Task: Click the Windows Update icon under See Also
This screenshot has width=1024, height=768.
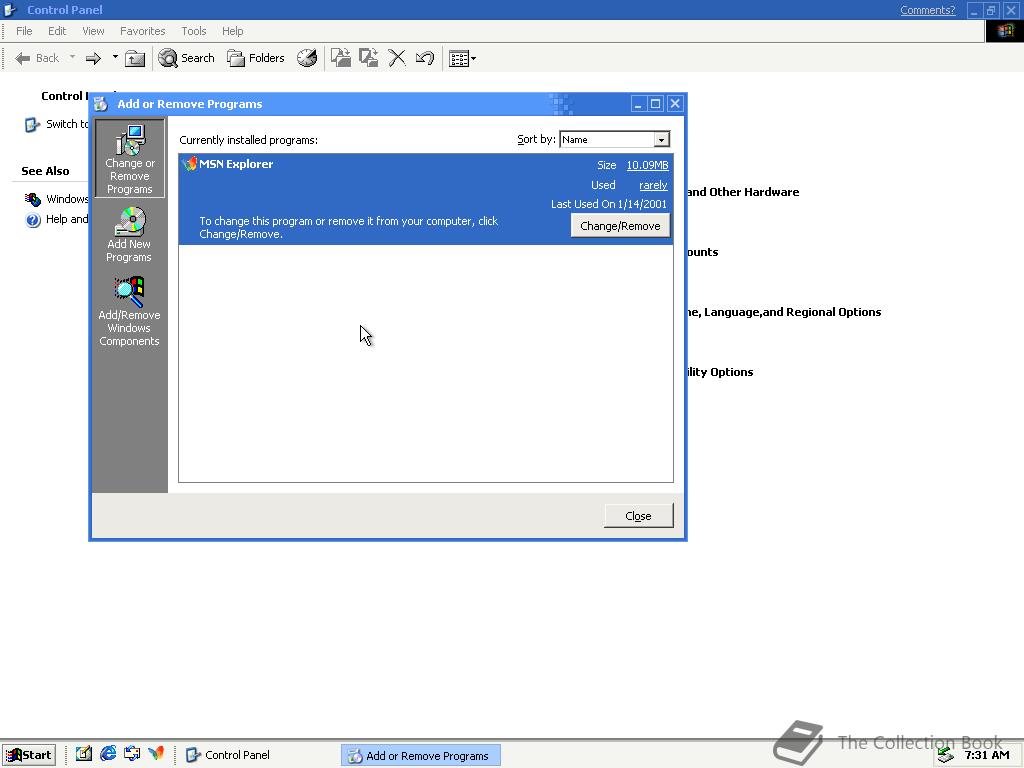Action: 33,199
